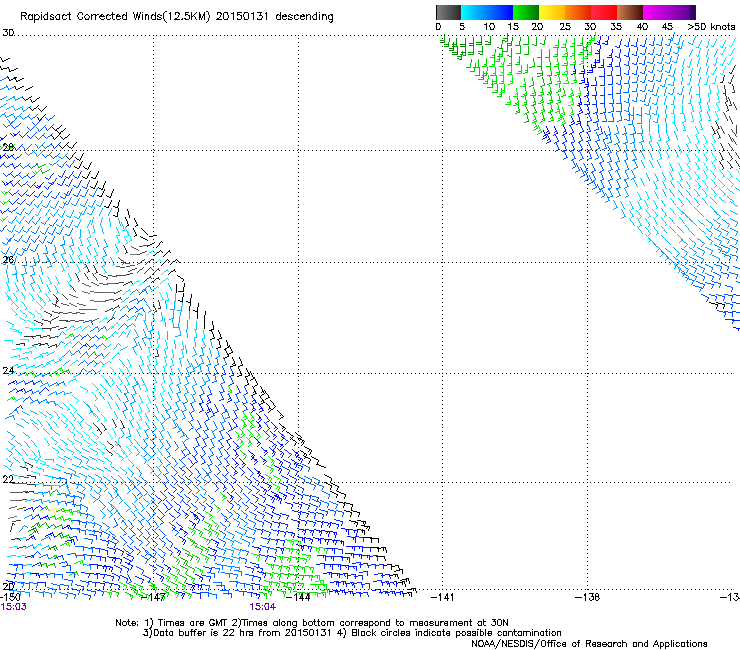Click the latitude label 22

(x=8, y=480)
